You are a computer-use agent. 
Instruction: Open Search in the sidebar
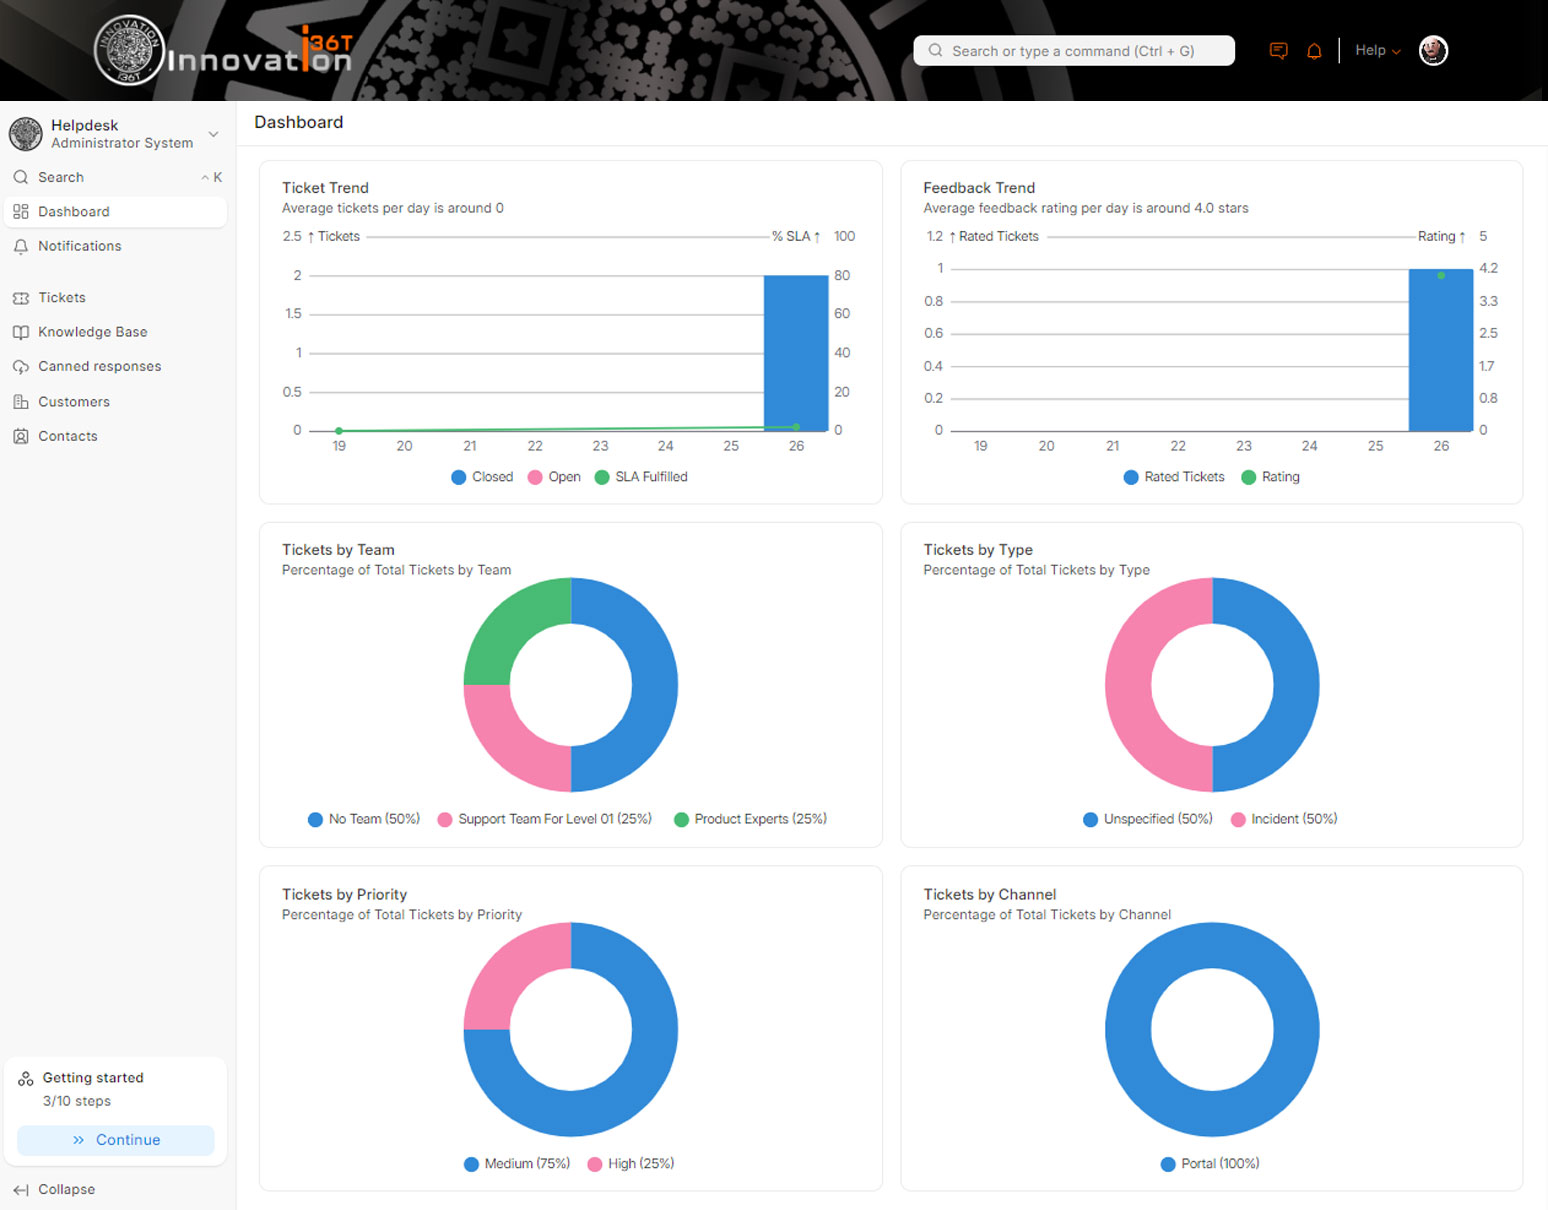(61, 177)
